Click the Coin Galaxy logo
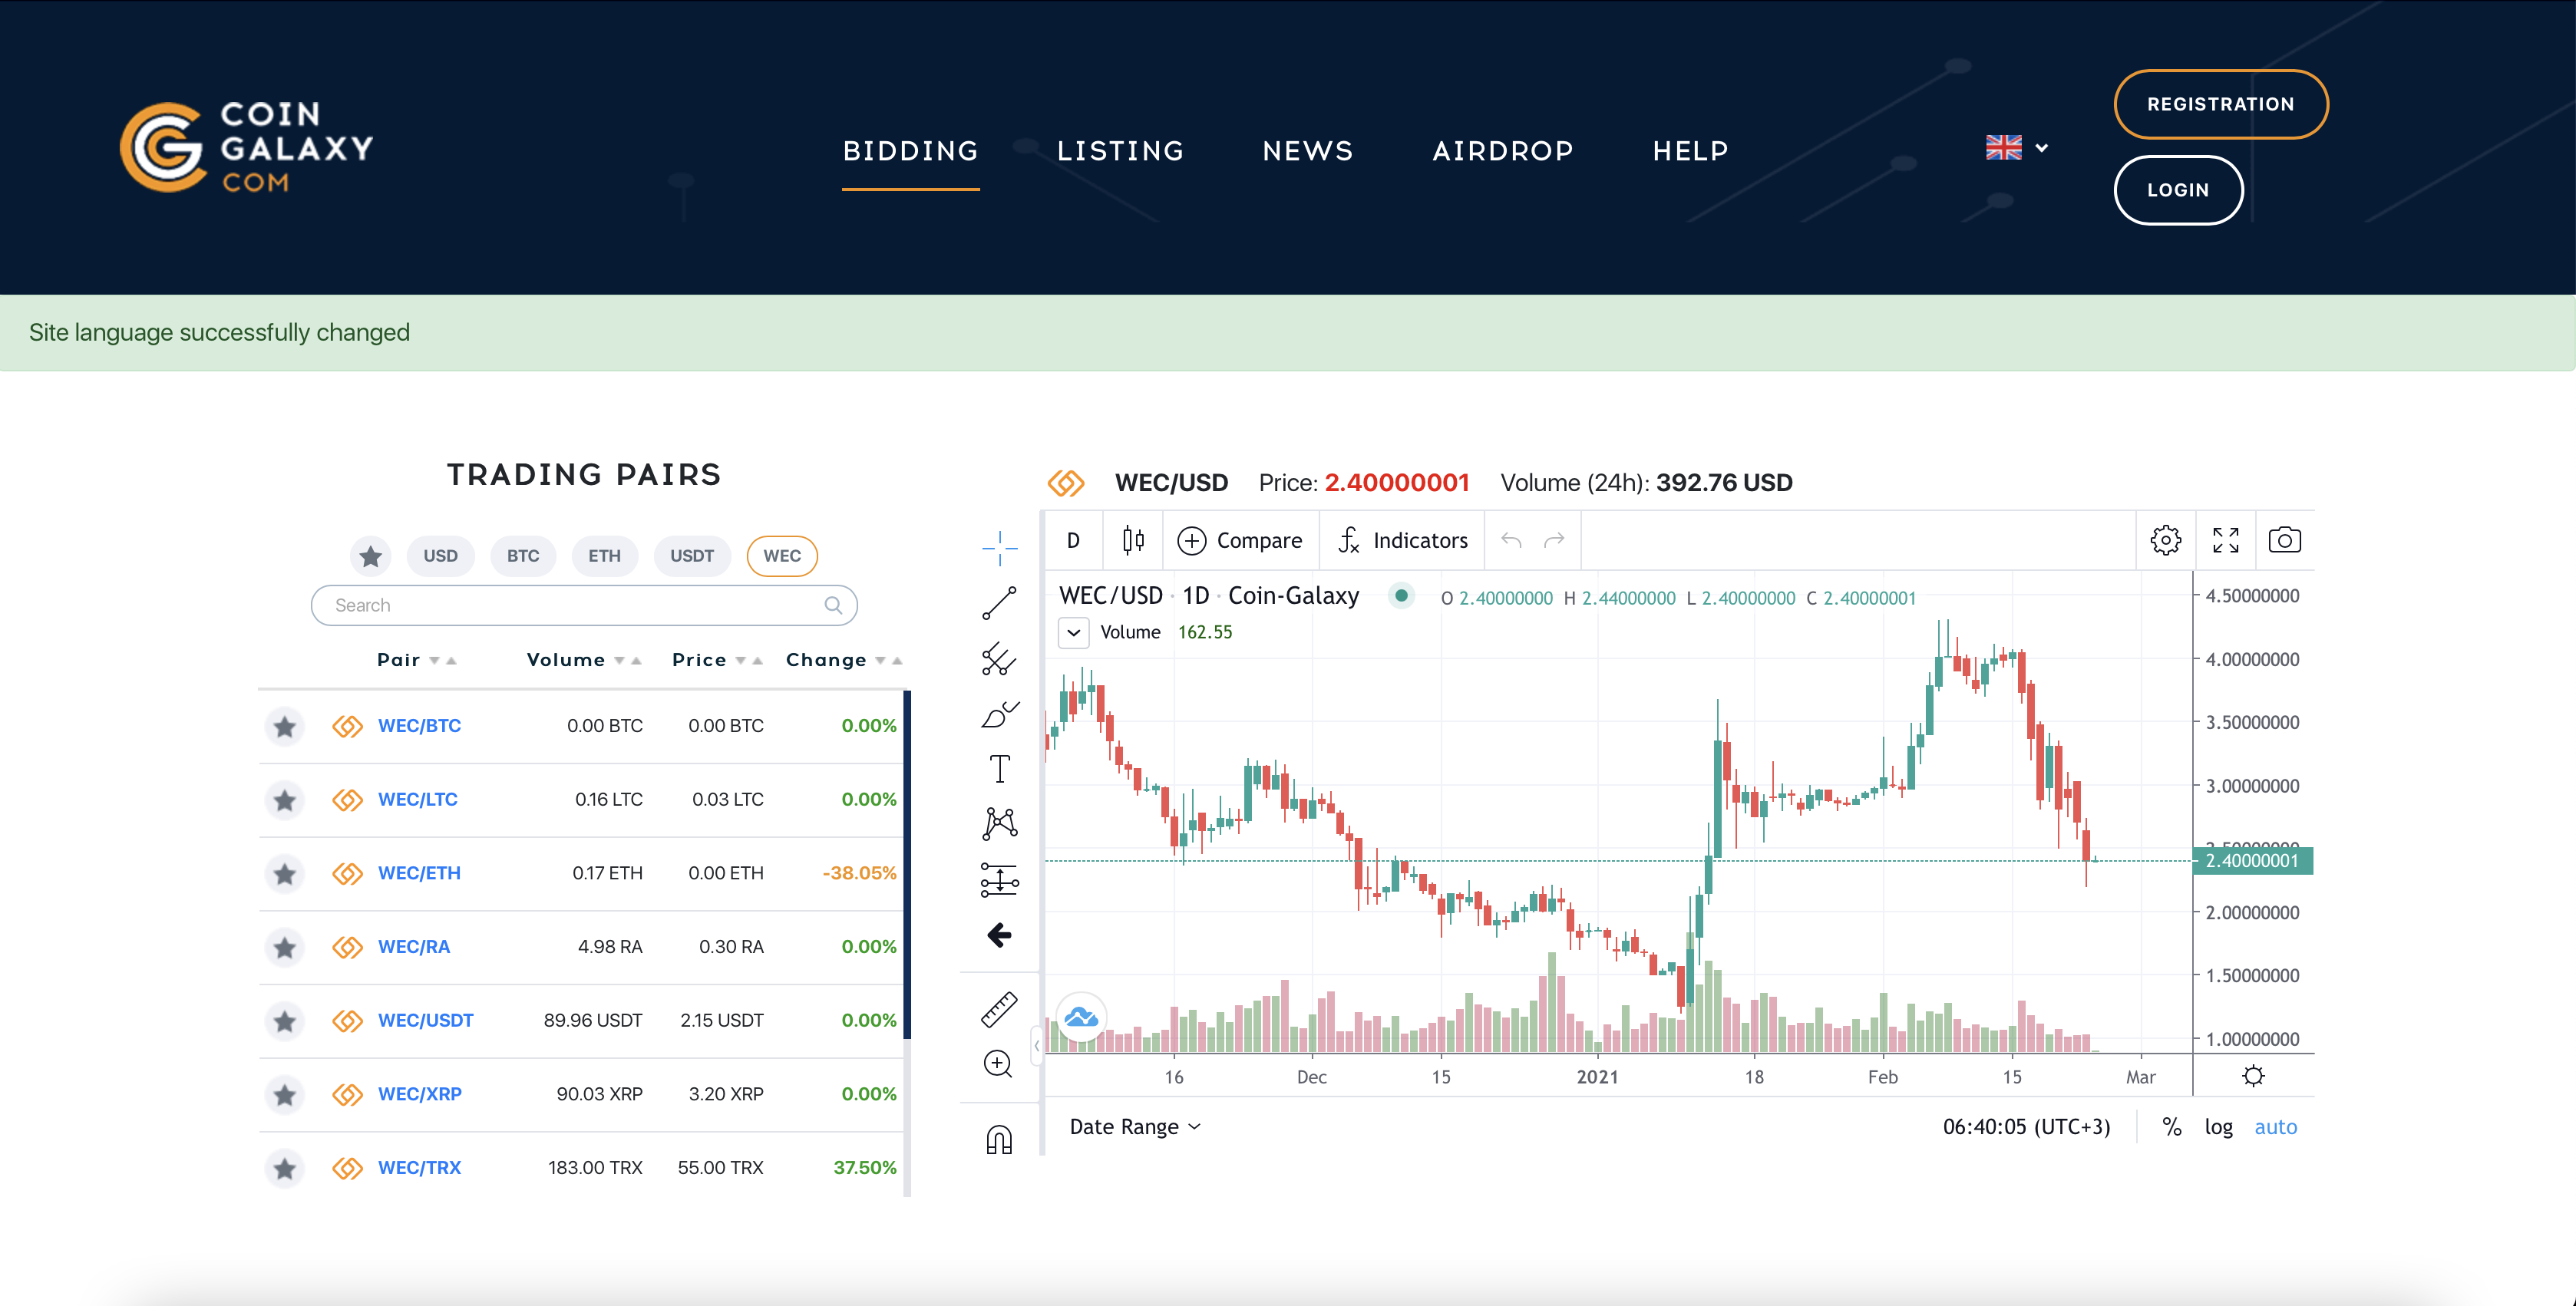The image size is (2576, 1306). [x=247, y=147]
